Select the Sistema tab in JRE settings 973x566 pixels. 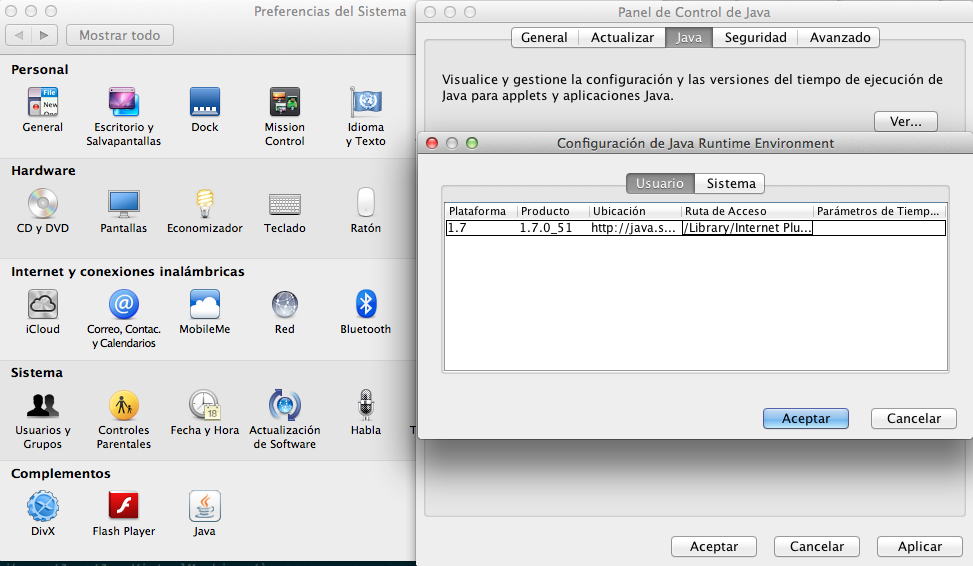coord(731,183)
